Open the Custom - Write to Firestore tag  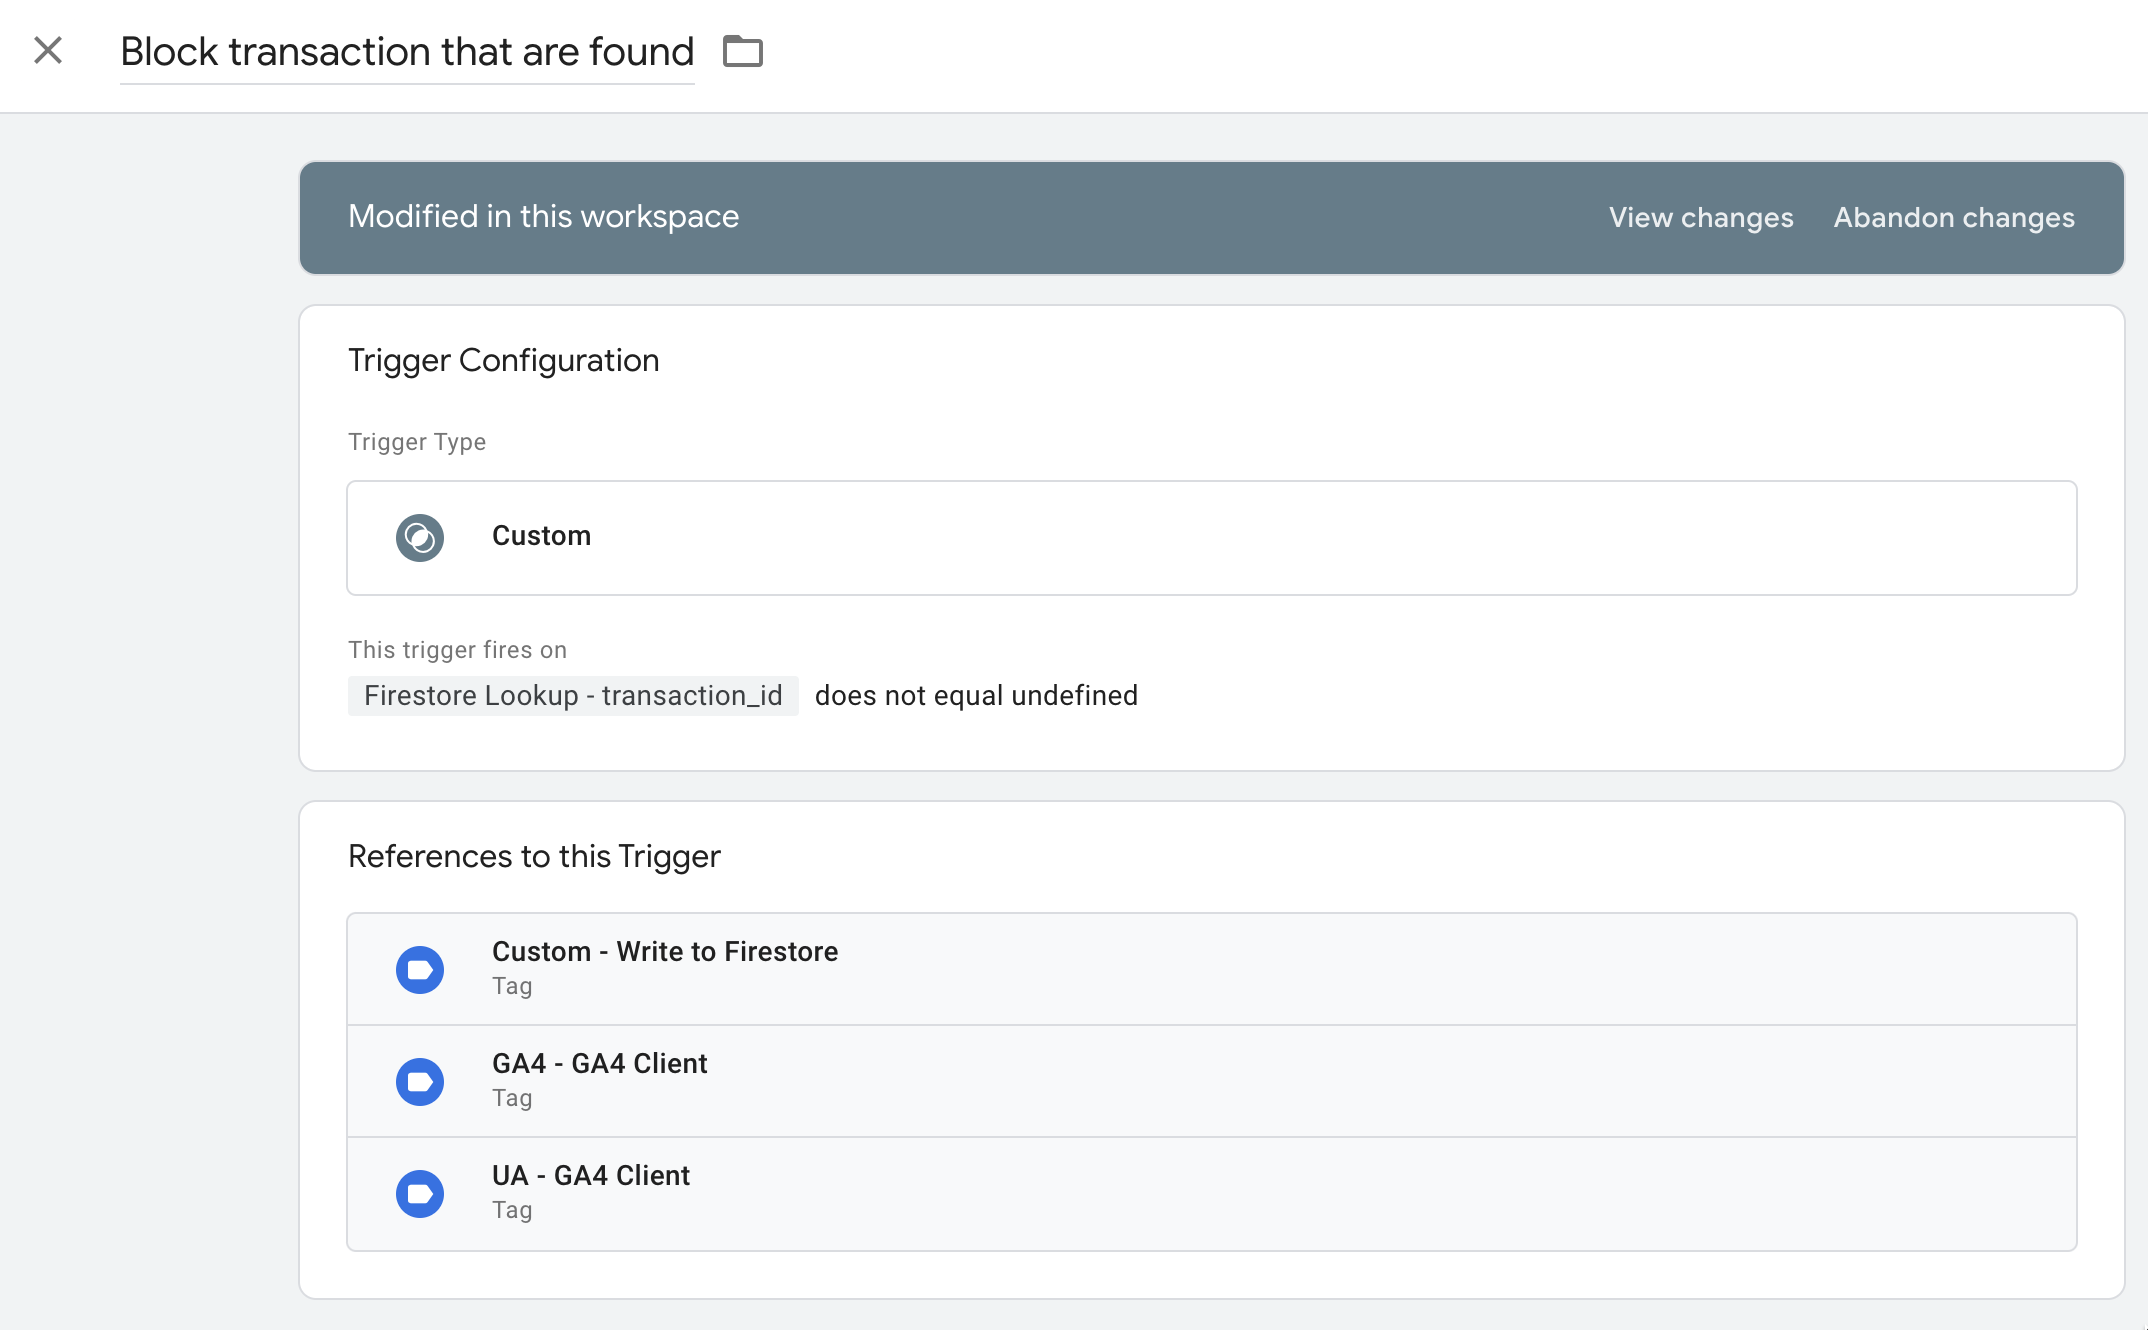coord(1212,969)
